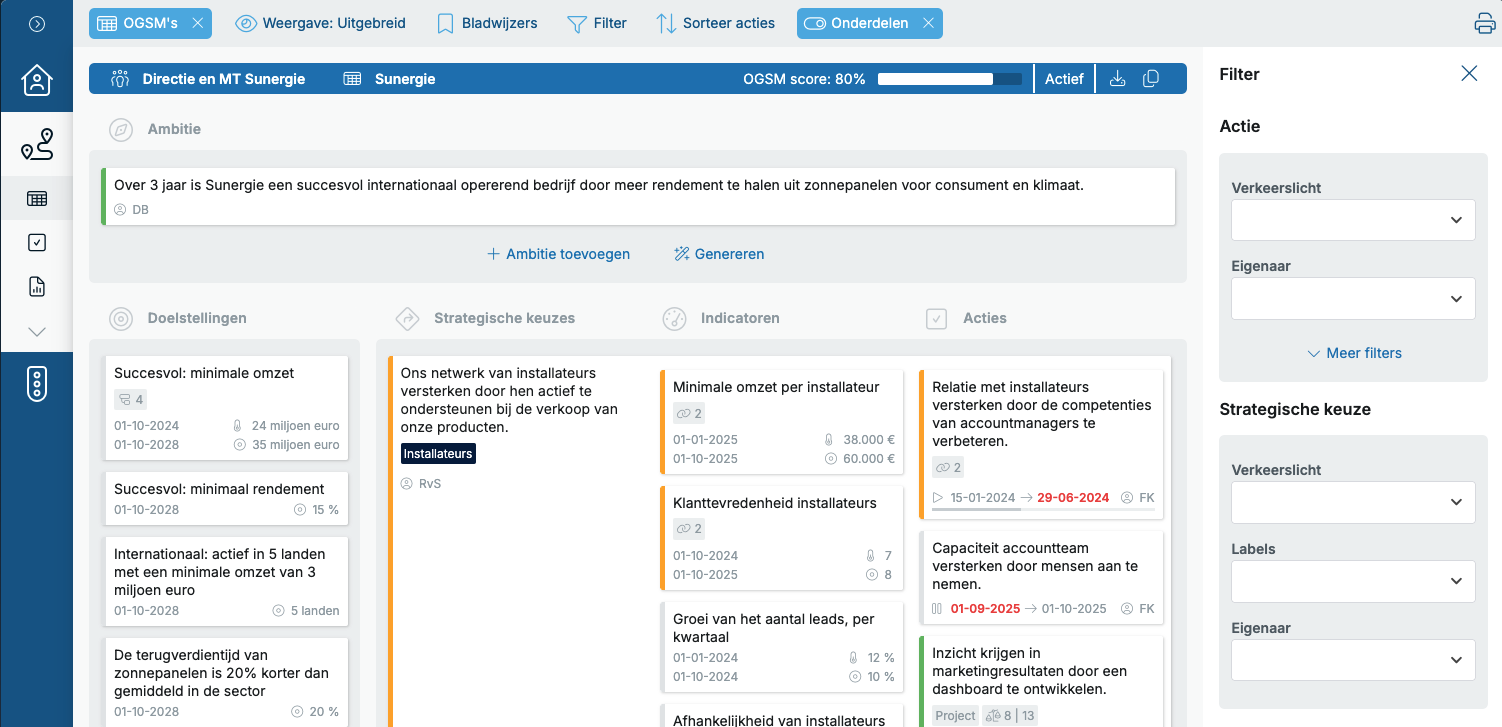Screen dimensions: 1502x727
Task: Switch Weergave: Uitgebreid view
Action: pyautogui.click(x=321, y=23)
